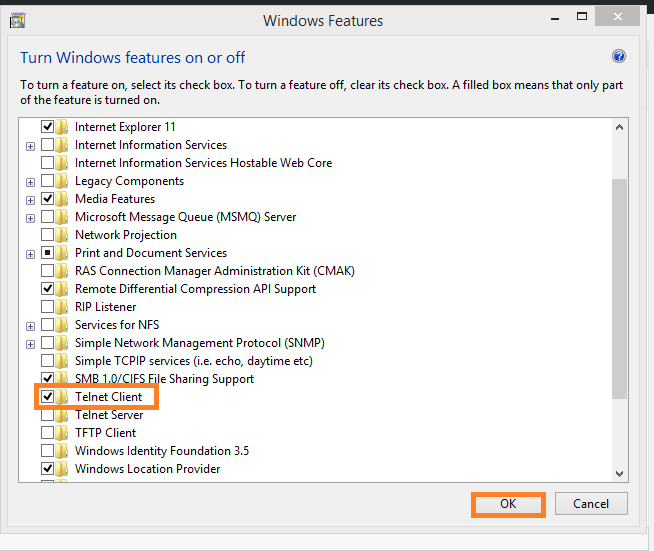This screenshot has height=551, width=654.
Task: Check Windows Identity Foundation 3.5 checkbox
Action: (48, 450)
